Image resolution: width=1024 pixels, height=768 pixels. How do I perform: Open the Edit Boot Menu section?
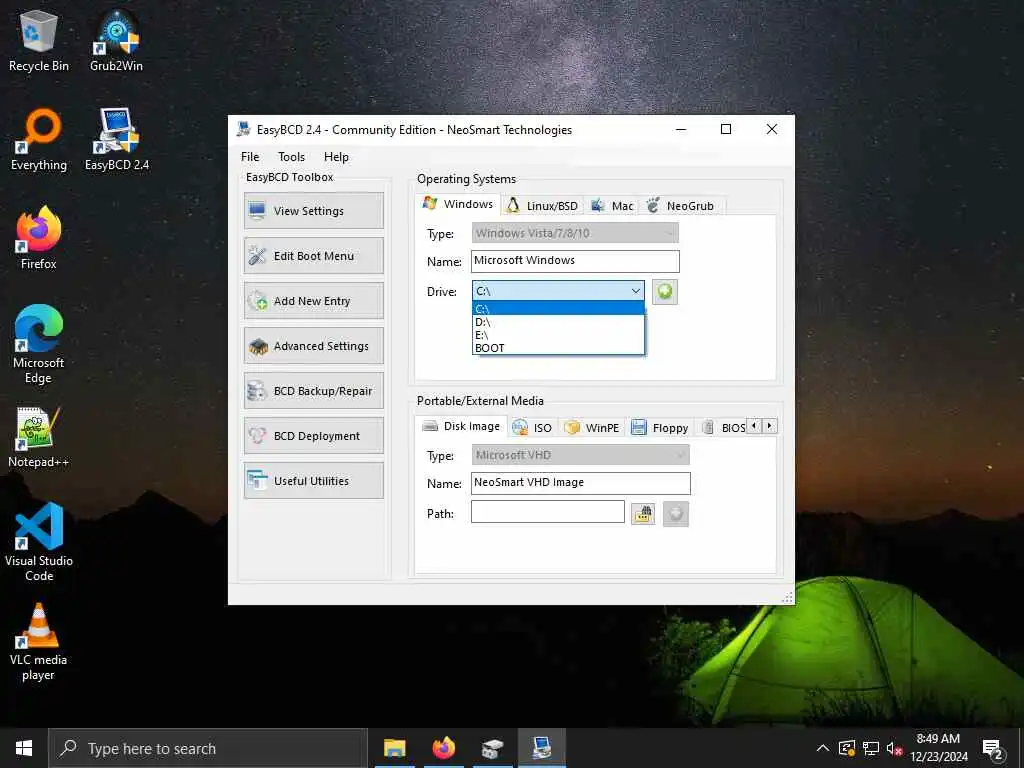click(313, 255)
